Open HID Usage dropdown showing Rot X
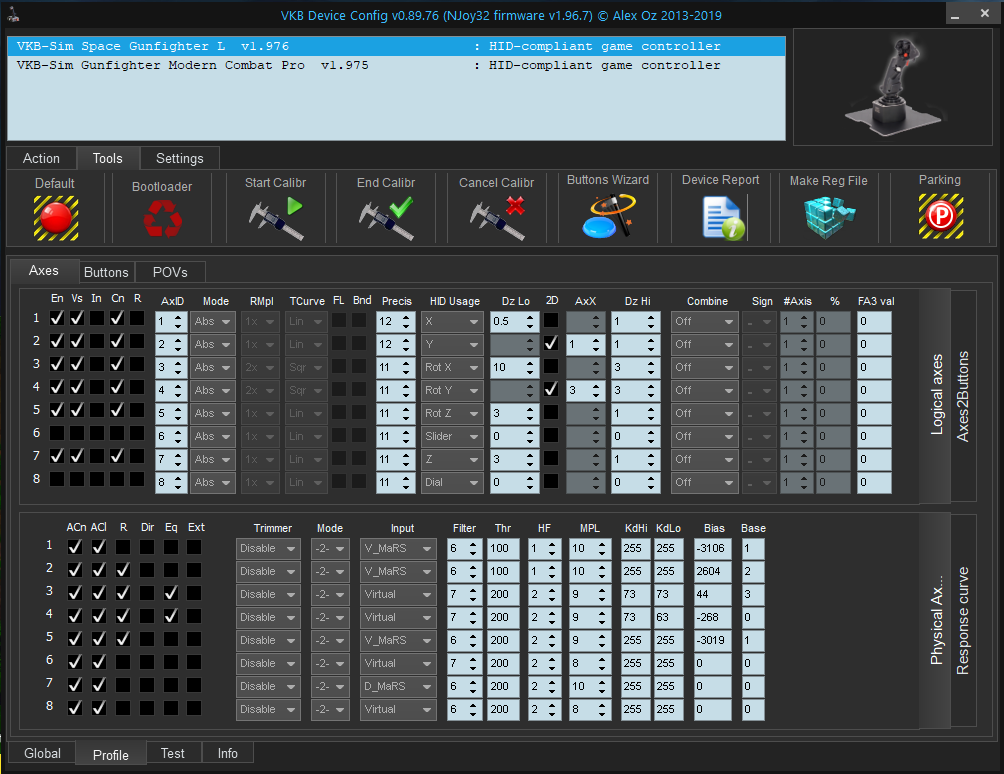Viewport: 1004px width, 774px height. tap(452, 367)
